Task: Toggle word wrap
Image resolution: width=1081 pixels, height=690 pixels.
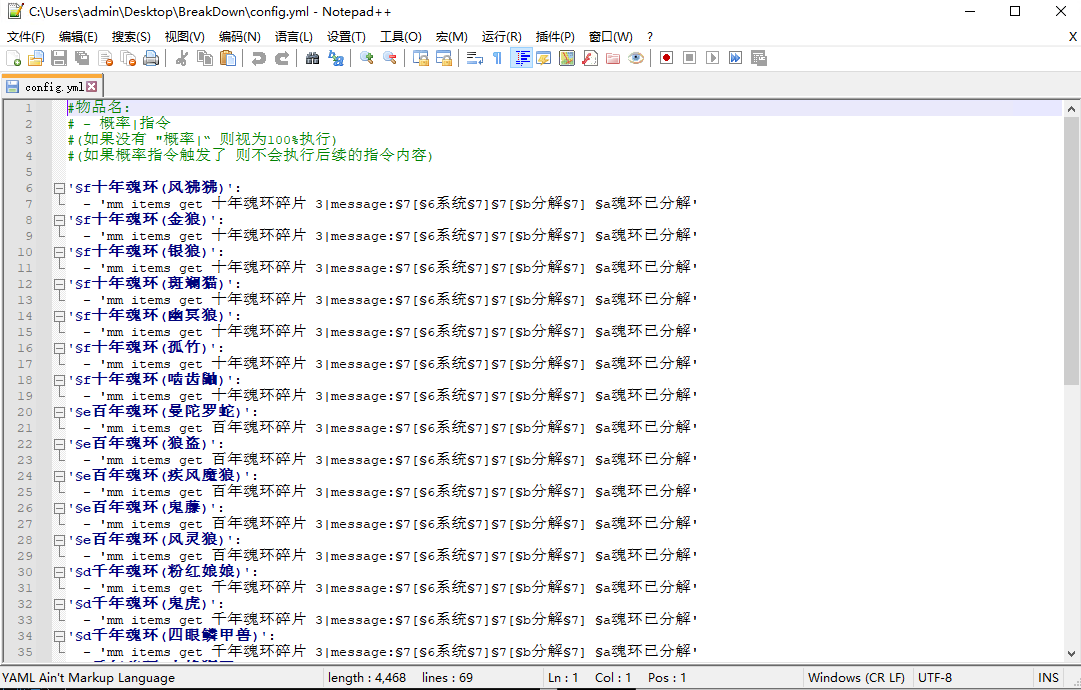Action: [x=474, y=58]
